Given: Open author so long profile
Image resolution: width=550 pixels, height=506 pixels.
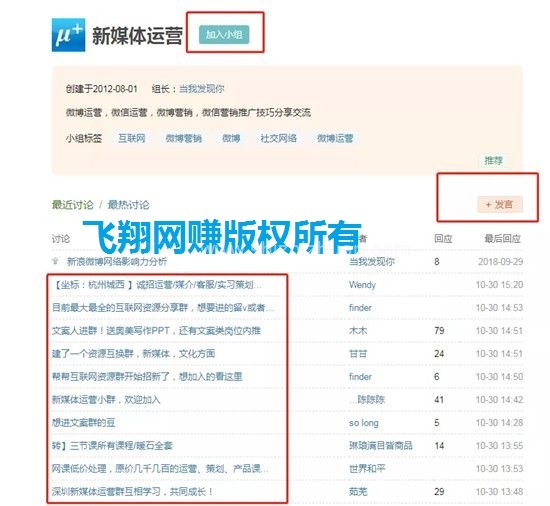Looking at the screenshot, I should [364, 423].
